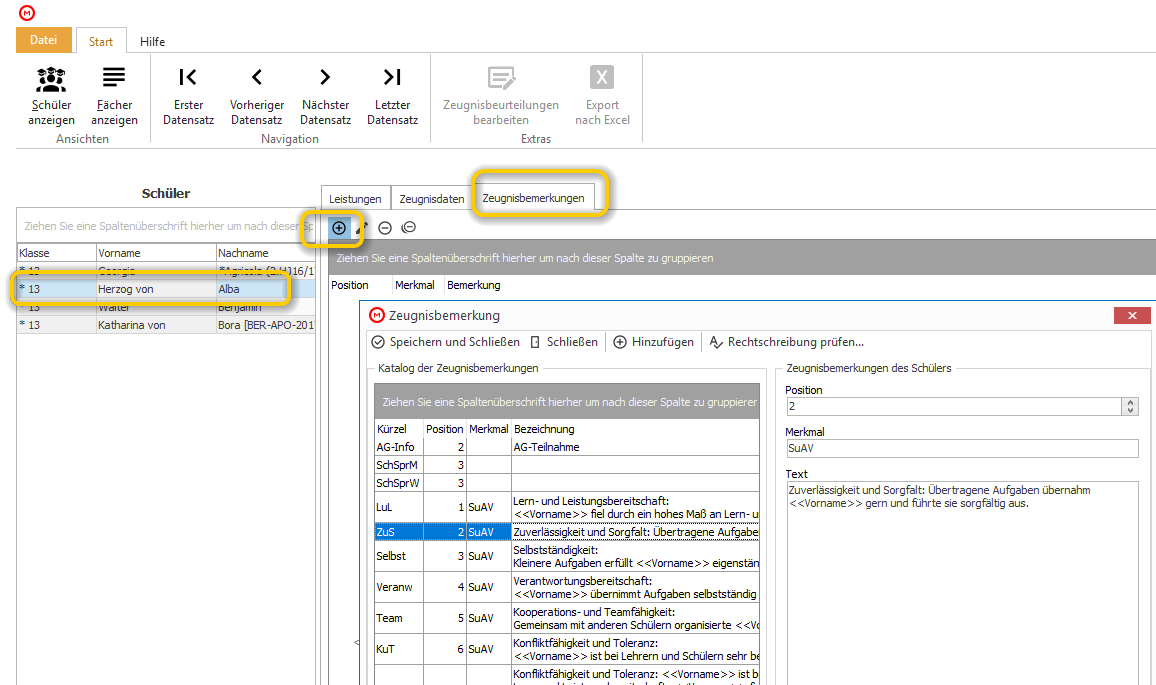Viewport: 1156px width, 685px height.
Task: Select student row Katharina von Bora
Action: point(166,324)
